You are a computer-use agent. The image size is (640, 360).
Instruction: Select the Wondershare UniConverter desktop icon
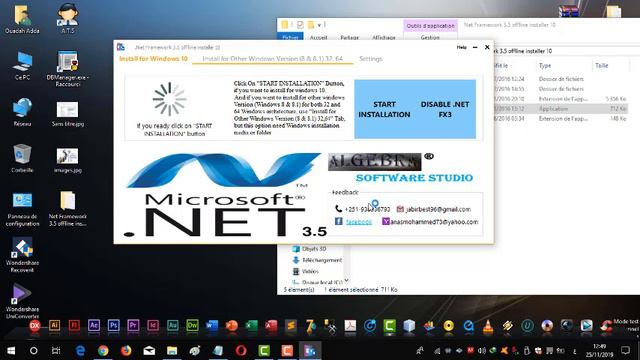pyautogui.click(x=22, y=301)
